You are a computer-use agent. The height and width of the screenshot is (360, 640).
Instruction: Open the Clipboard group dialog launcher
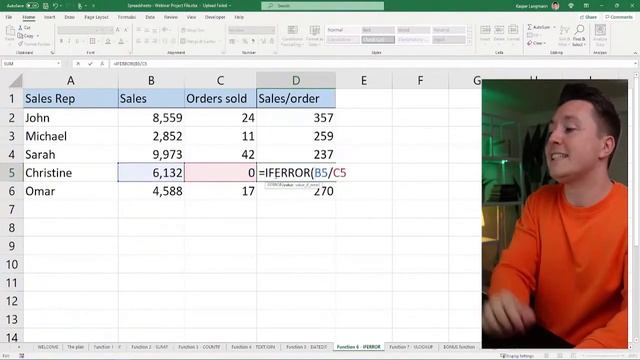pyautogui.click(x=52, y=53)
